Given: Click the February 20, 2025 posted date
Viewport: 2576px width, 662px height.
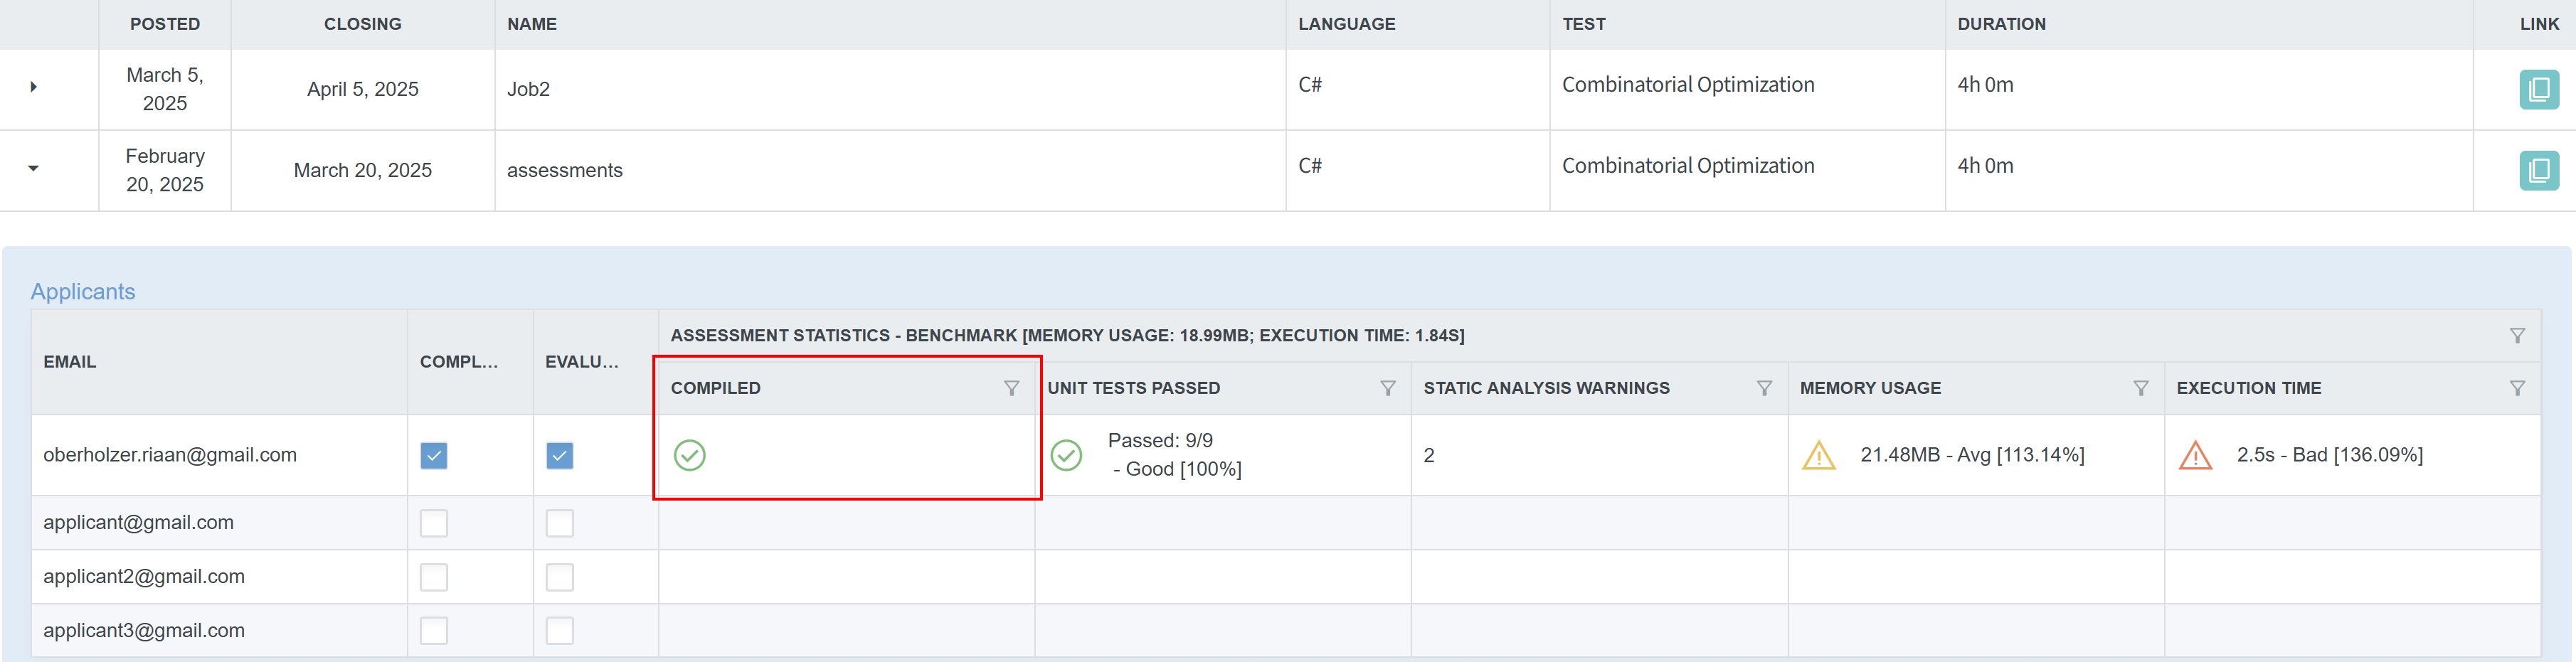Looking at the screenshot, I should [x=165, y=170].
